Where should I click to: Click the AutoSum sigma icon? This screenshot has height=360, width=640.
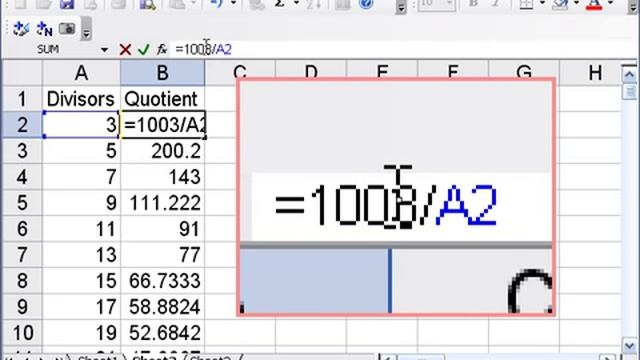point(280,4)
